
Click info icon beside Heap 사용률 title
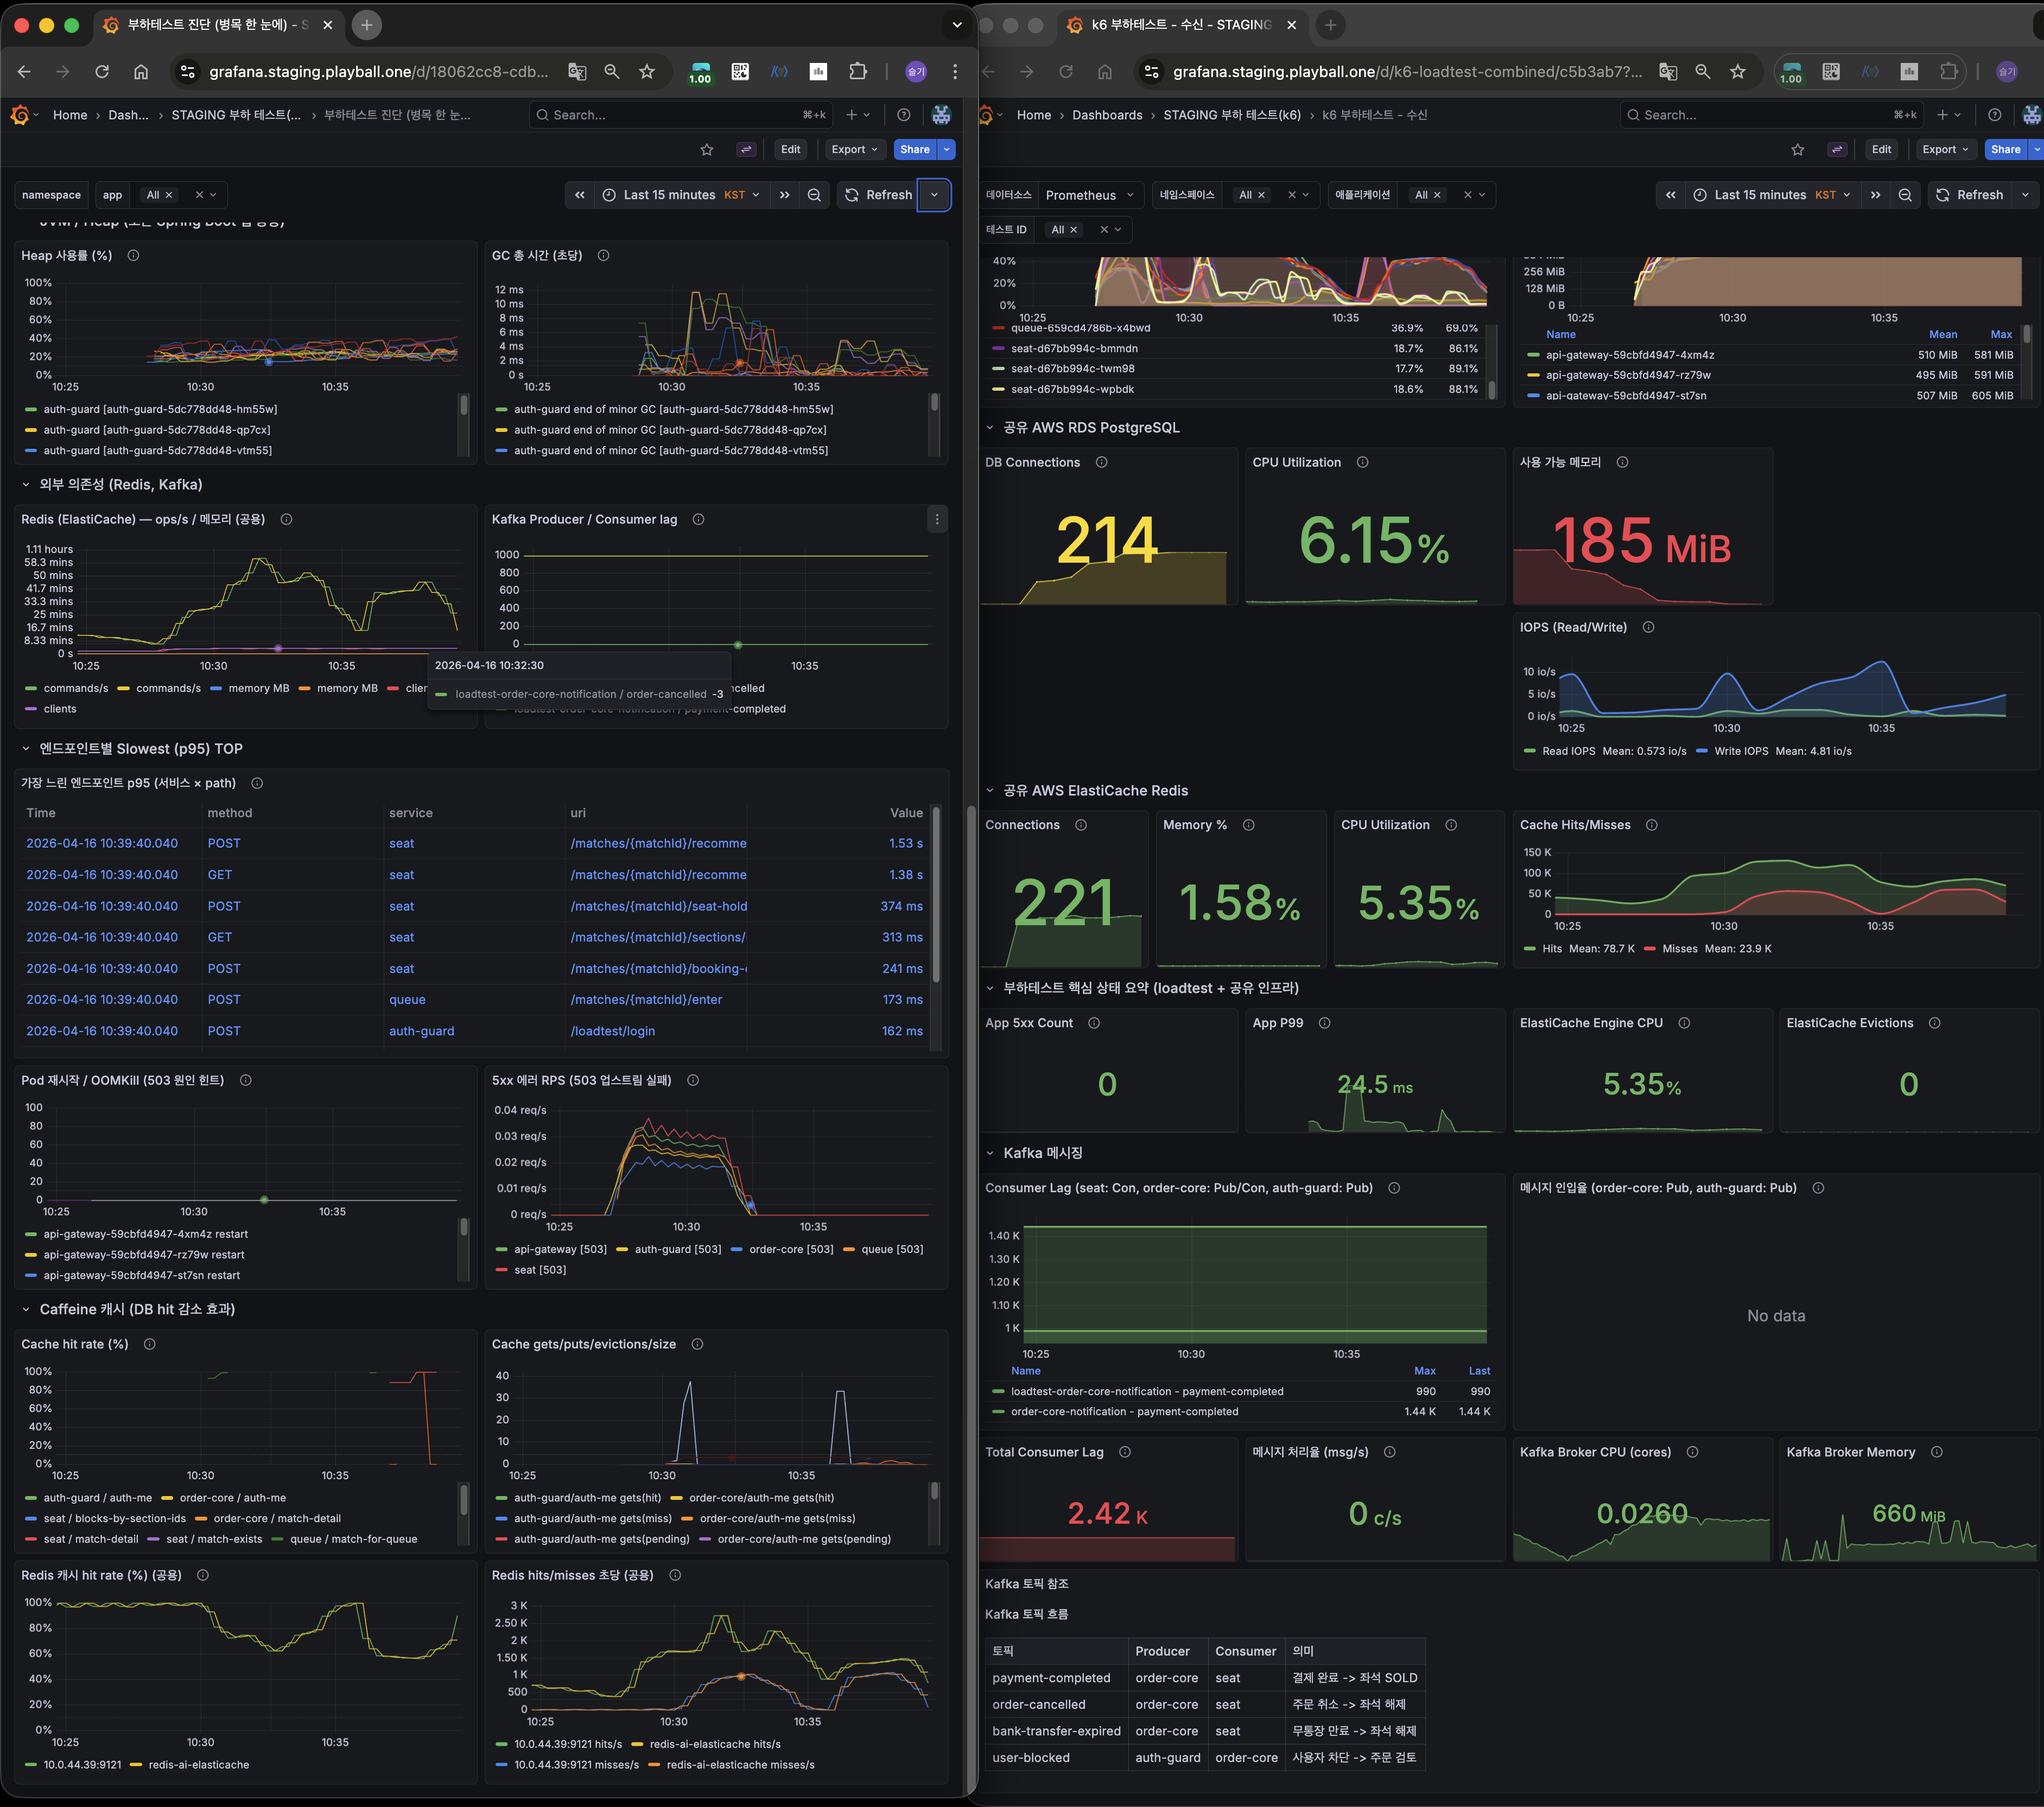click(x=133, y=256)
